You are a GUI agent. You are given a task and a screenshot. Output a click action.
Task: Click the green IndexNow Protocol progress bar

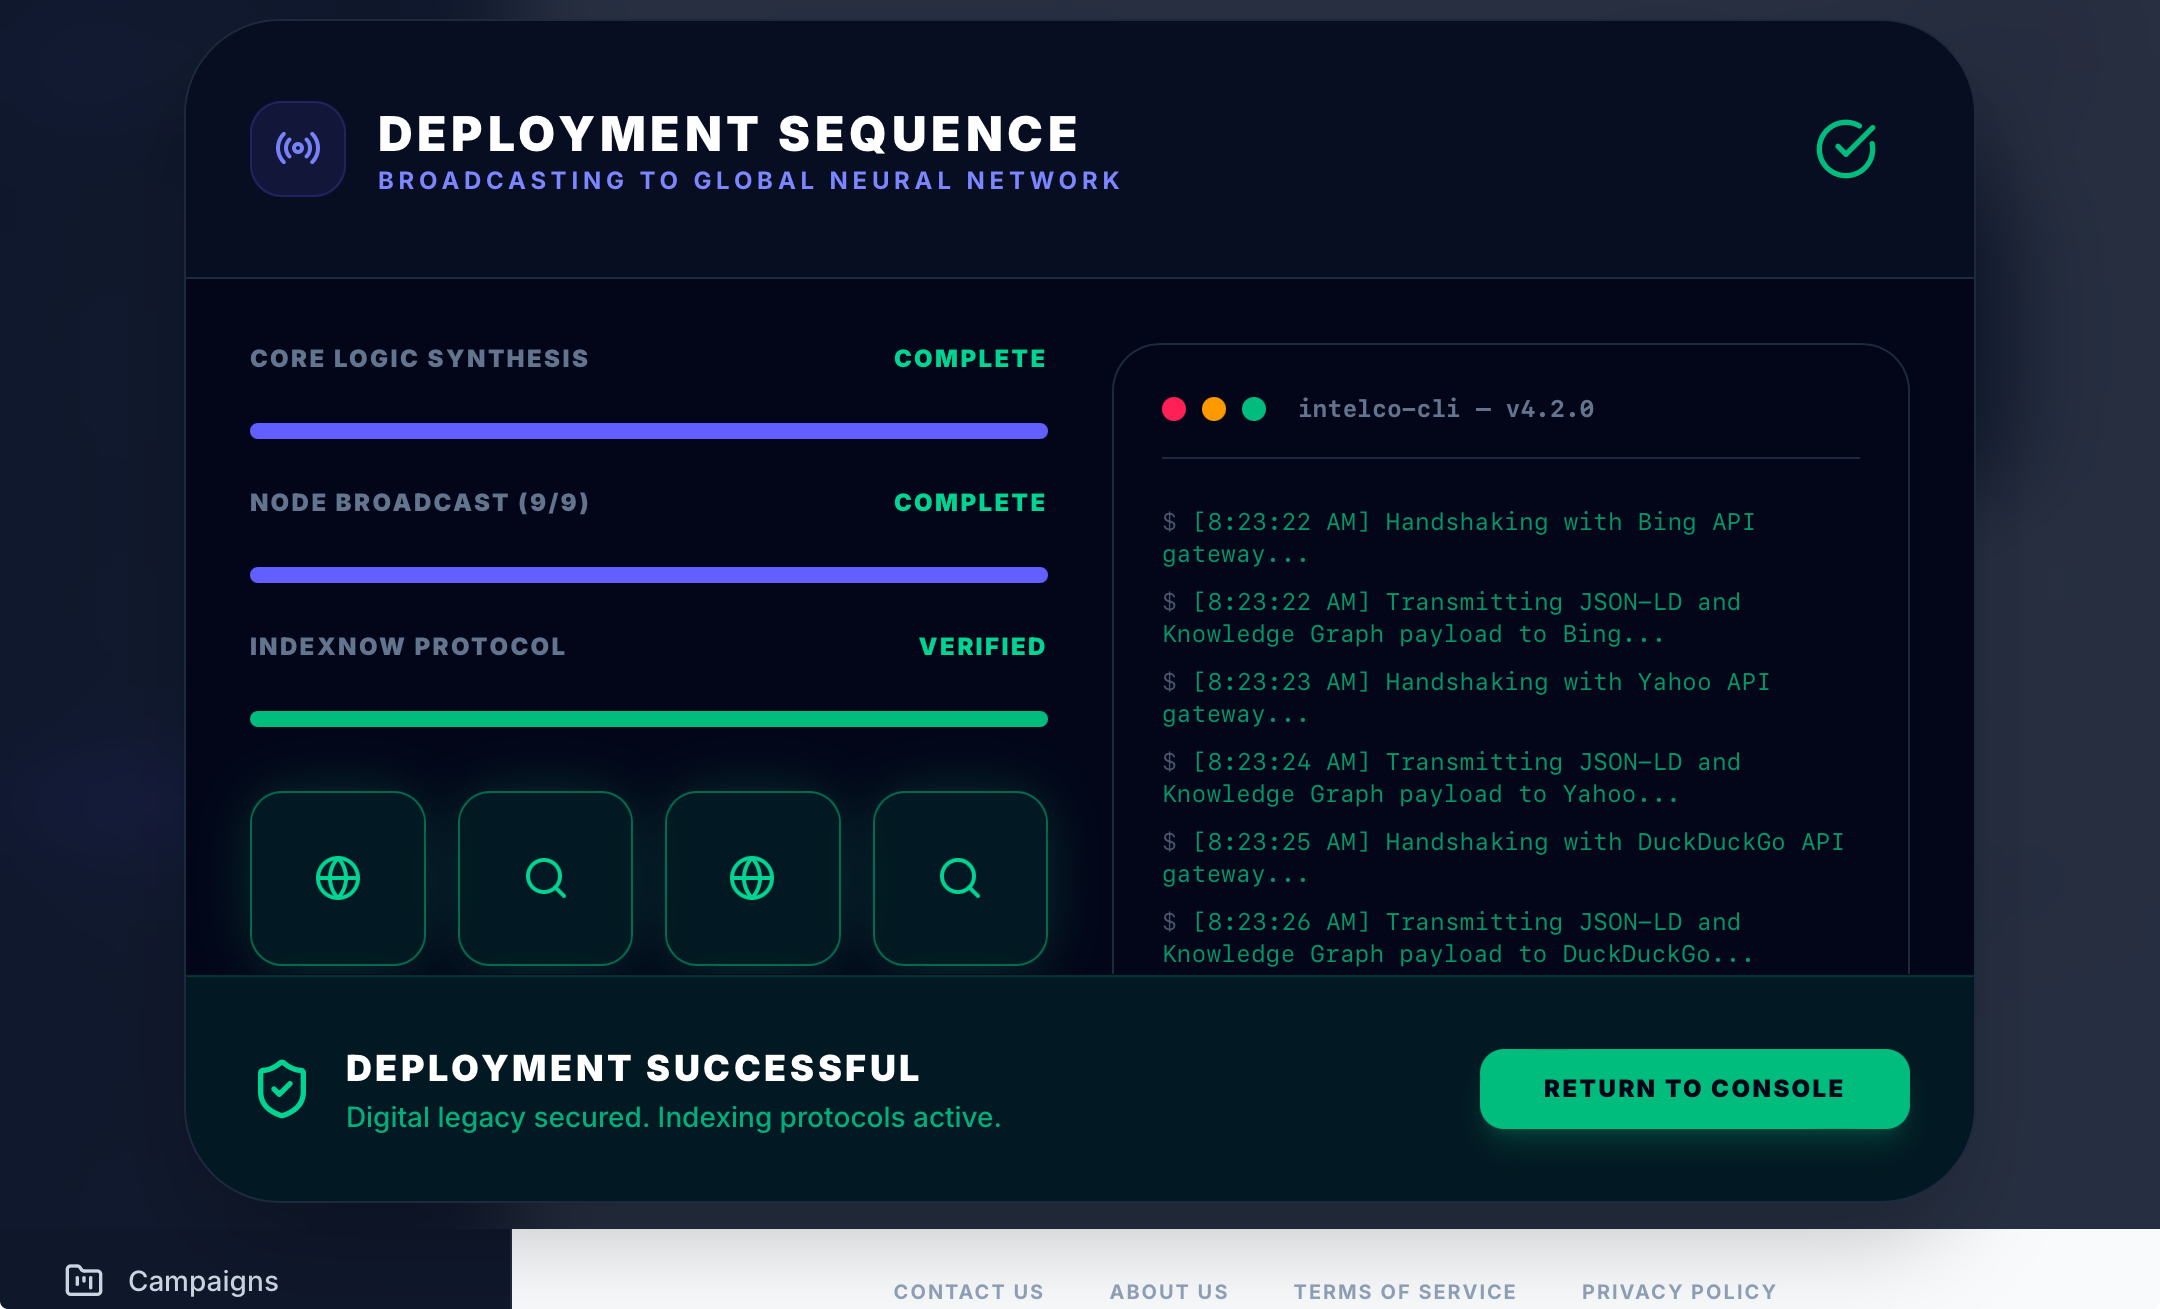click(648, 719)
